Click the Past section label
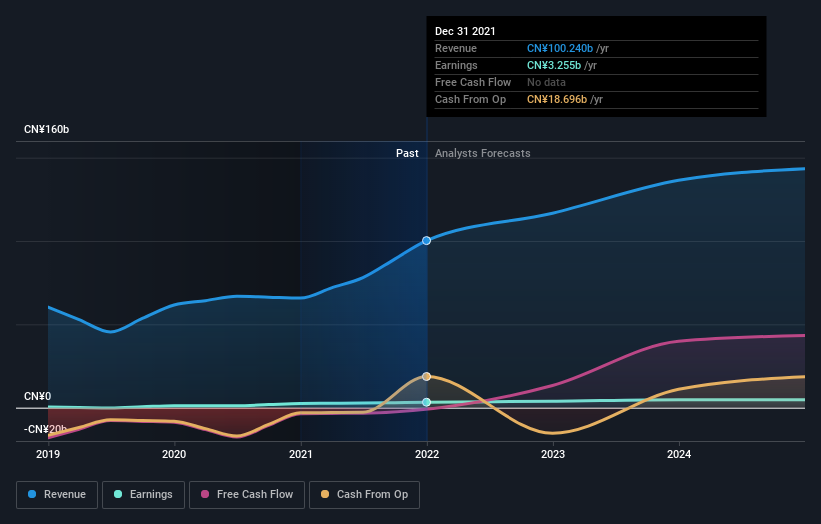Viewport: 821px width, 524px height. click(x=407, y=153)
